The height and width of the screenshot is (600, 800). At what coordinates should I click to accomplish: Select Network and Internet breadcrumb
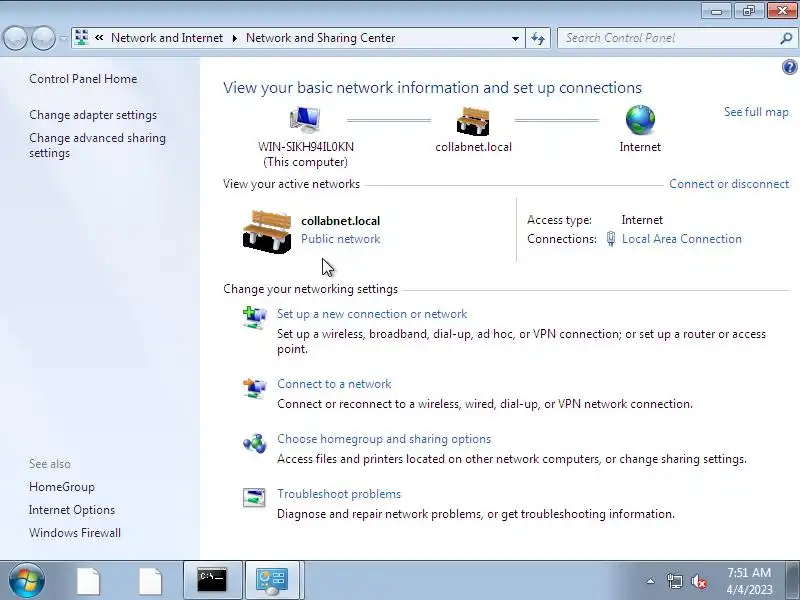click(167, 38)
